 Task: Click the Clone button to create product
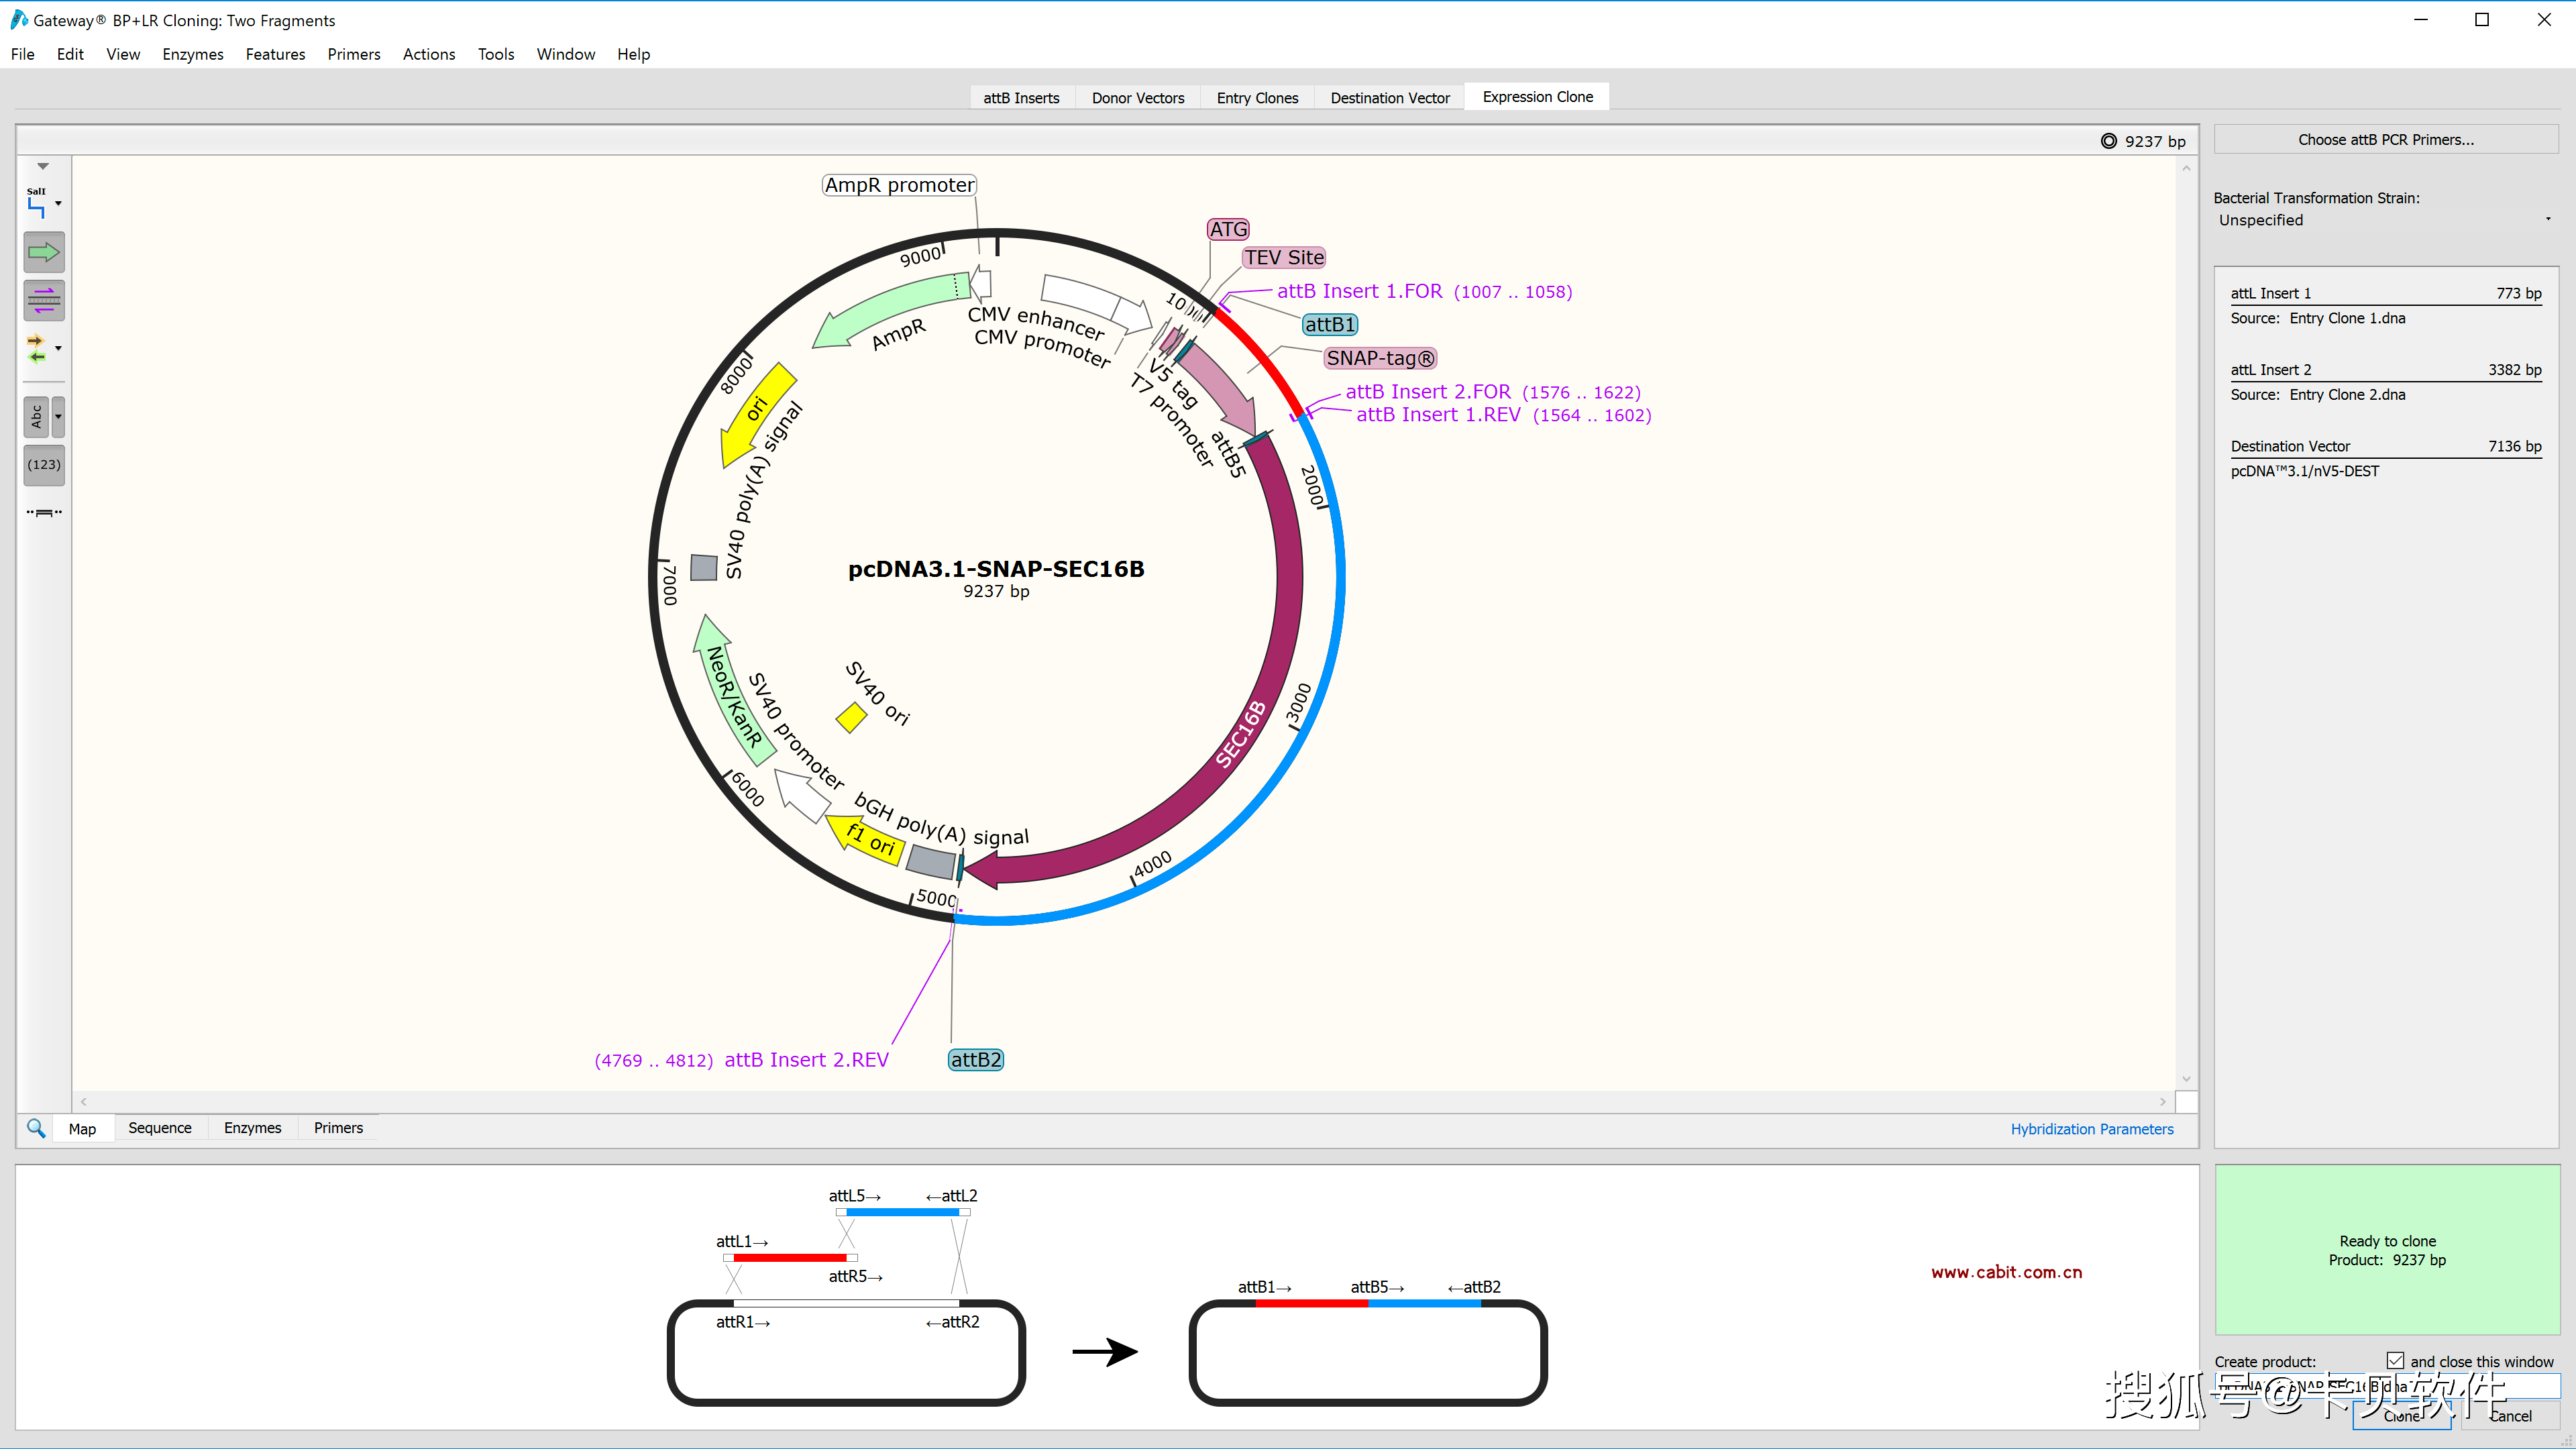pyautogui.click(x=2402, y=1416)
